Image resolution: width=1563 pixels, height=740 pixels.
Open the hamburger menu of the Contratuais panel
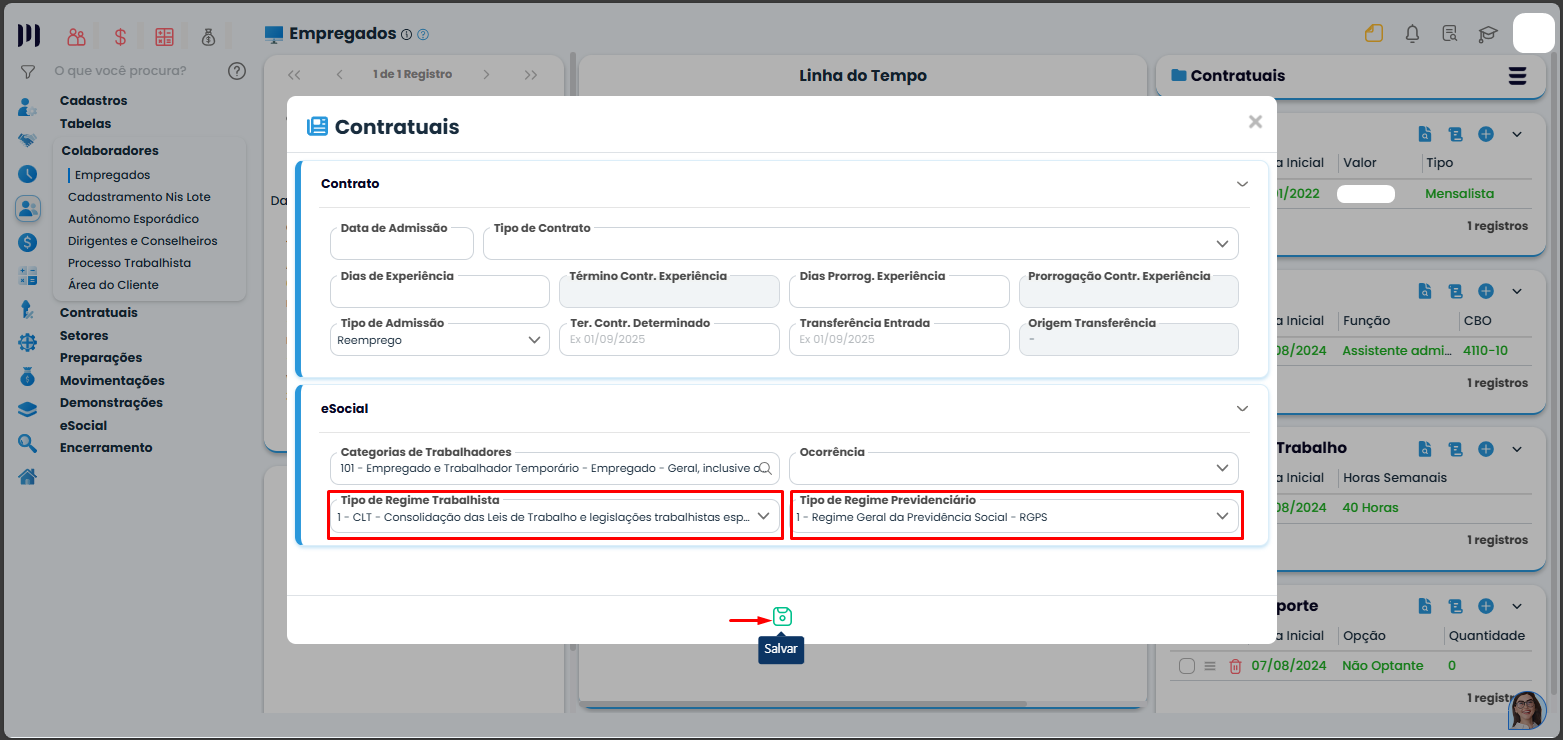pos(1517,76)
